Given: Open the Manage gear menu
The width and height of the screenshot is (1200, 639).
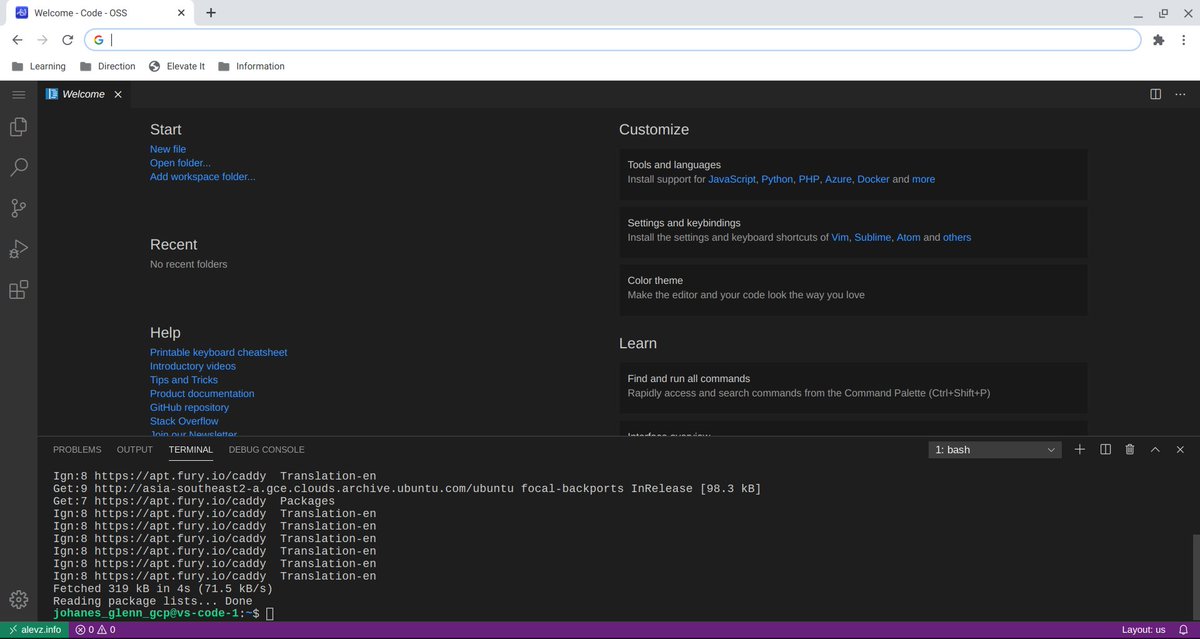Looking at the screenshot, I should point(18,599).
